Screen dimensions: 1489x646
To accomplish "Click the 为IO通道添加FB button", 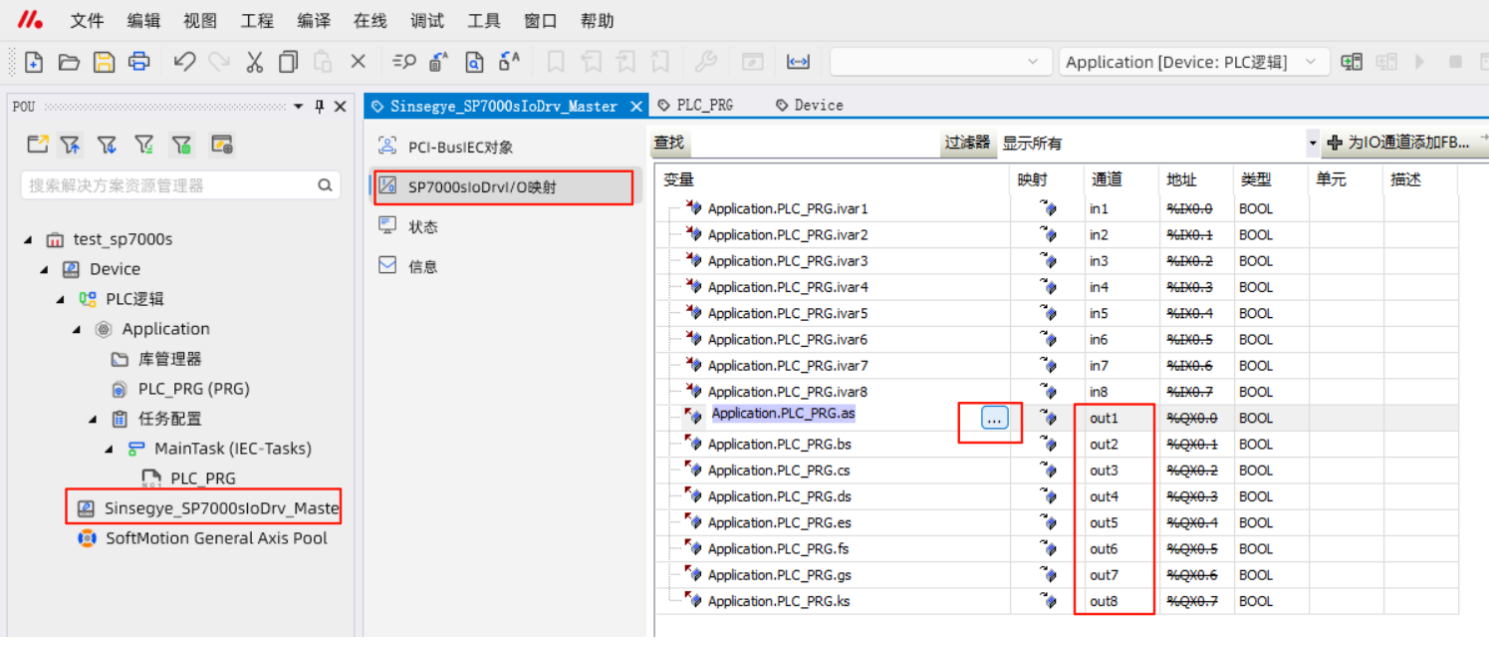I will (1398, 144).
